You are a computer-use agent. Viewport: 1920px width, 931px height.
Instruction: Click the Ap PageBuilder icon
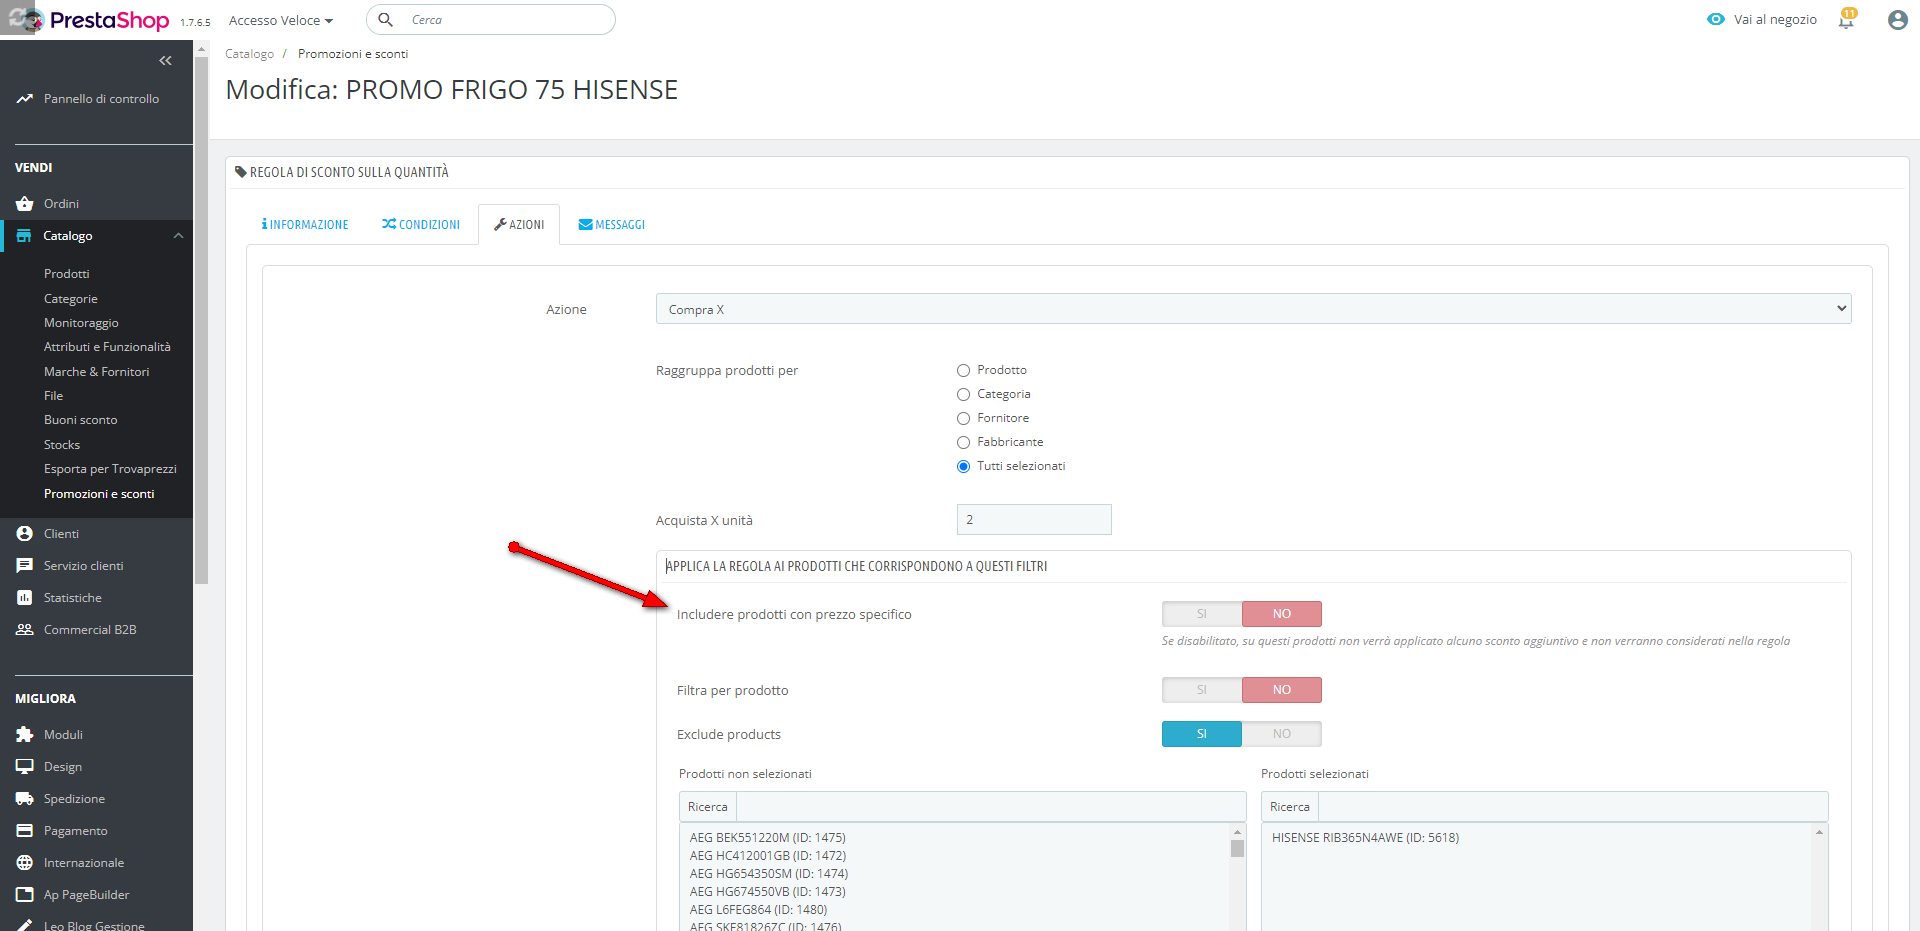[x=25, y=895]
